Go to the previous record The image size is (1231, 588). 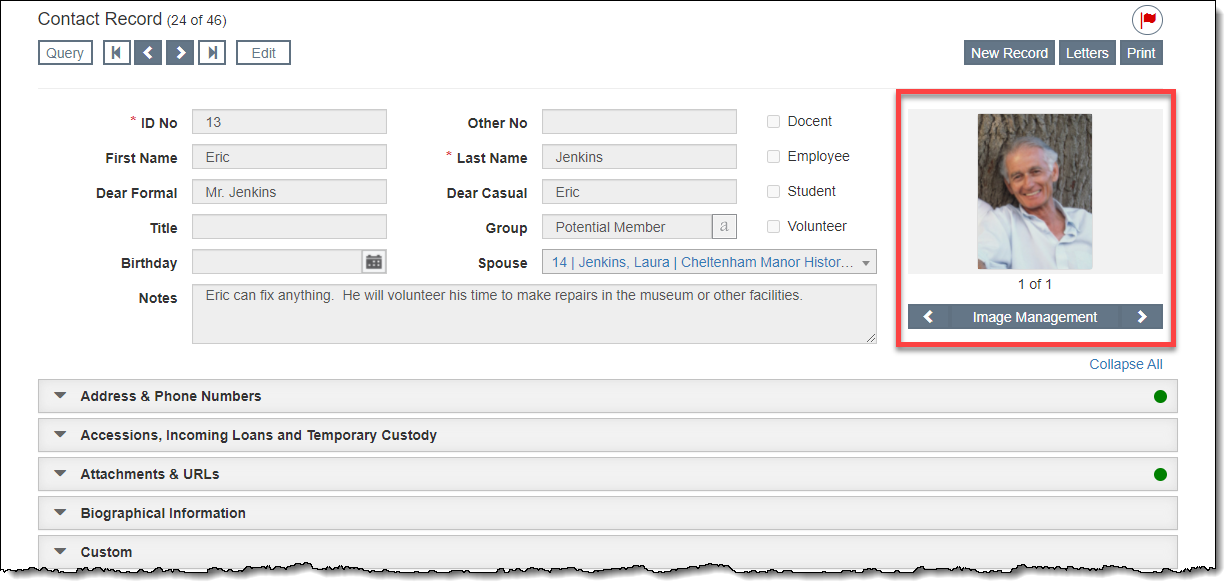pyautogui.click(x=148, y=53)
